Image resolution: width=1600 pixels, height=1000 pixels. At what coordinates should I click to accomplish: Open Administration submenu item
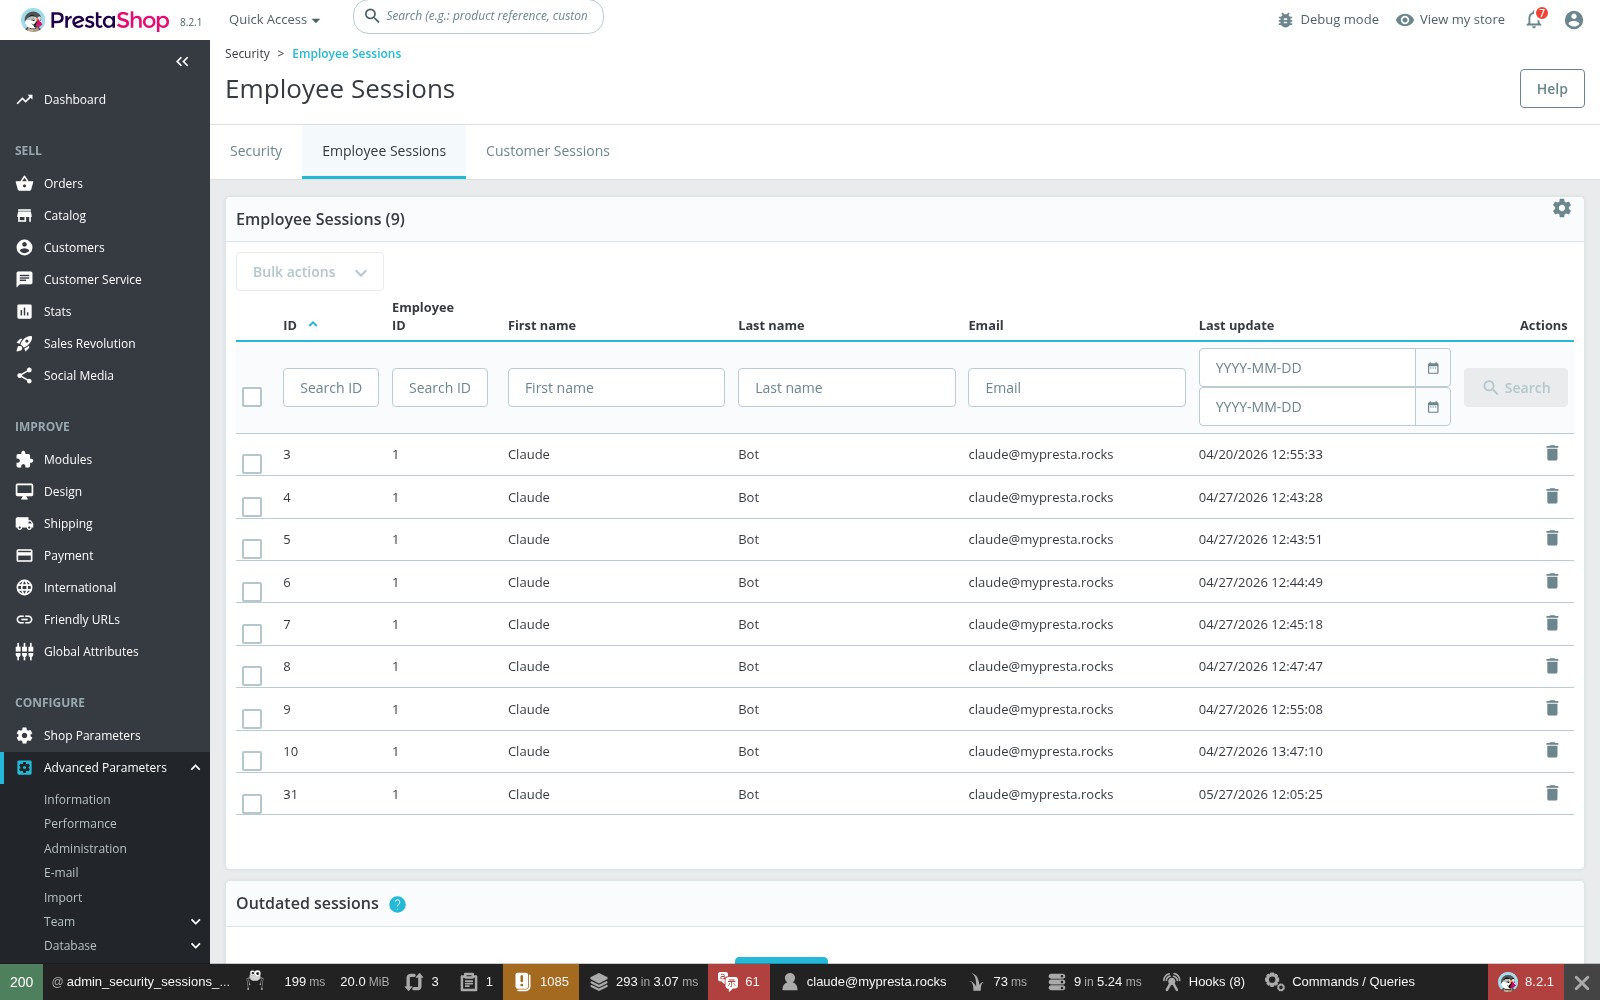(x=85, y=849)
